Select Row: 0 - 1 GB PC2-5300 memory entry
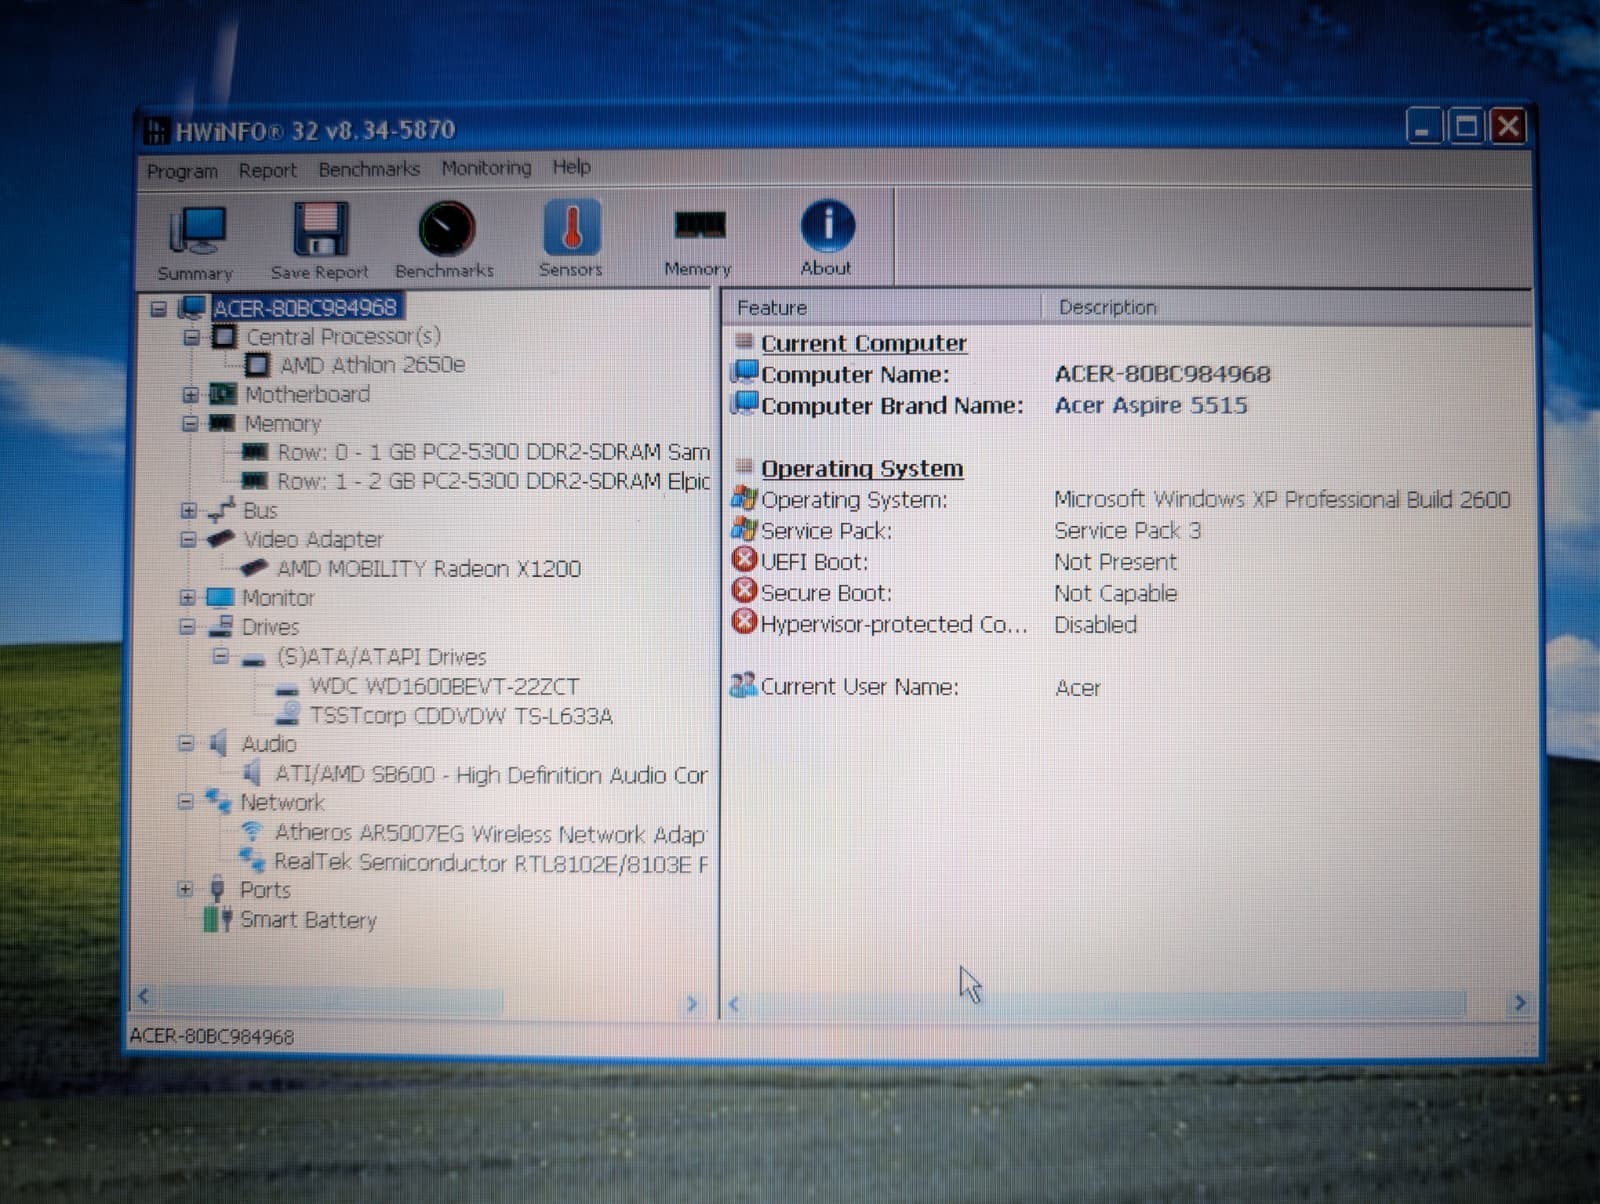 point(493,452)
